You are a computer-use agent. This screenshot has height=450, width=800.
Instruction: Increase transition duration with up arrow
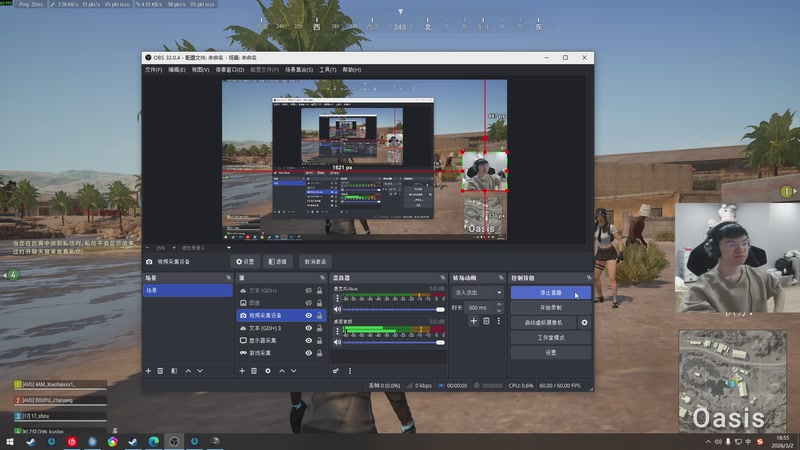coord(499,305)
